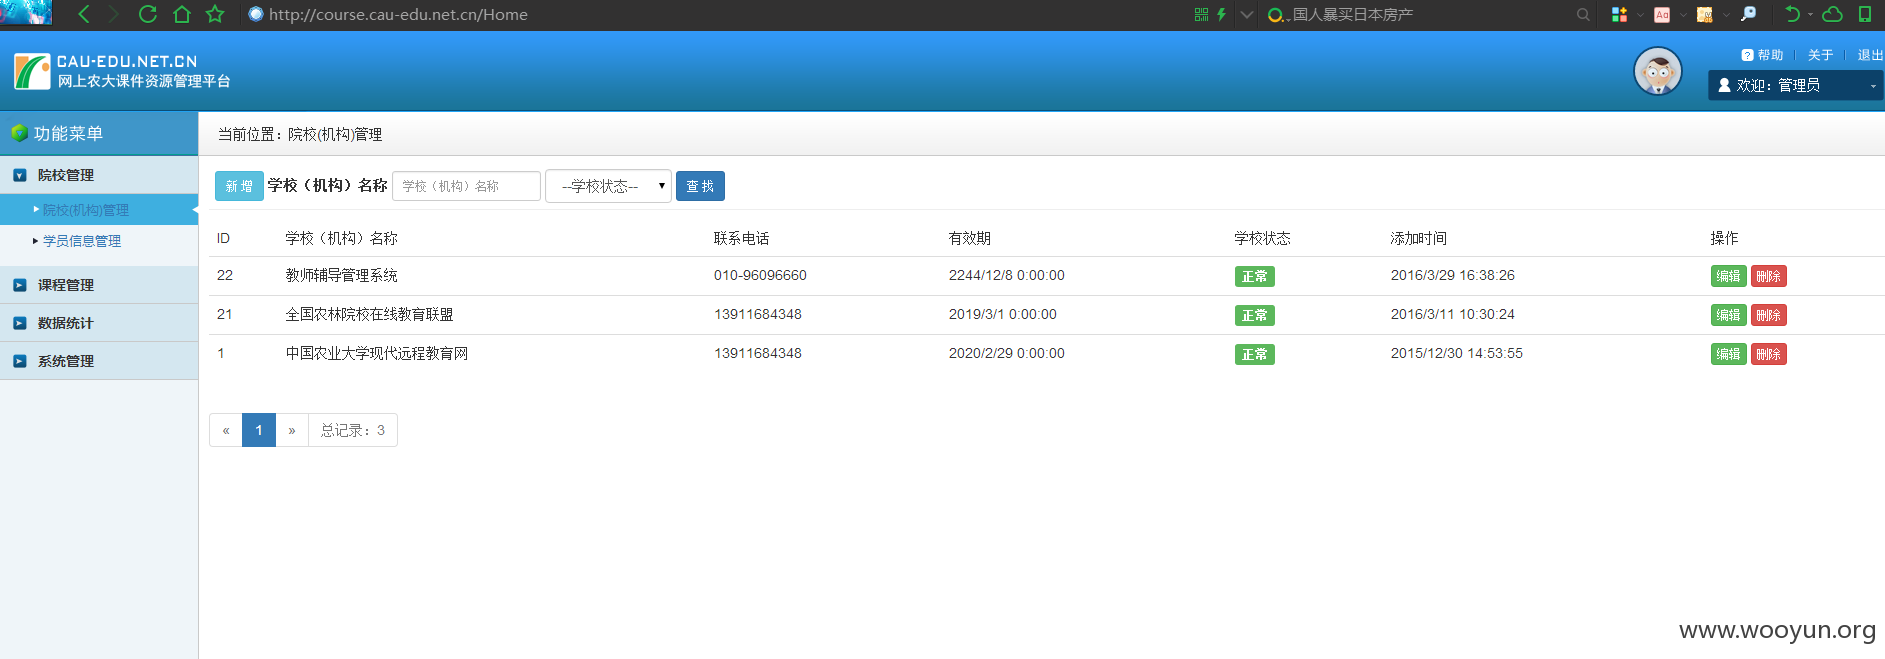Click the red Aa translate extension icon
The image size is (1885, 659).
(x=1662, y=14)
